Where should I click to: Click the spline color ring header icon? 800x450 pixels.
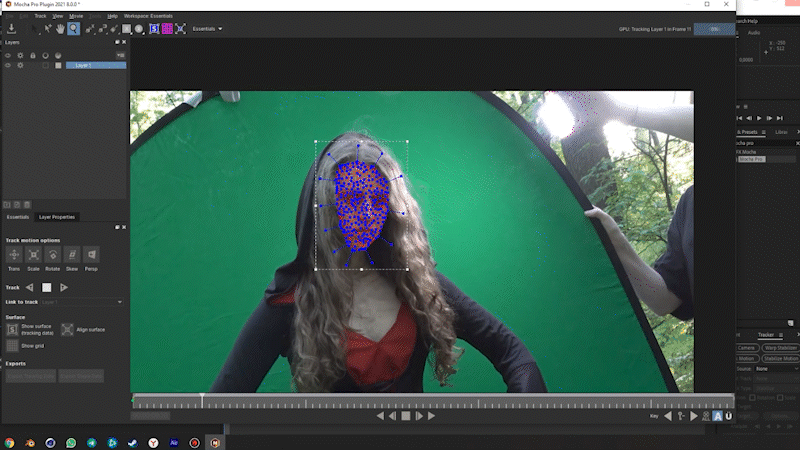[x=45, y=55]
